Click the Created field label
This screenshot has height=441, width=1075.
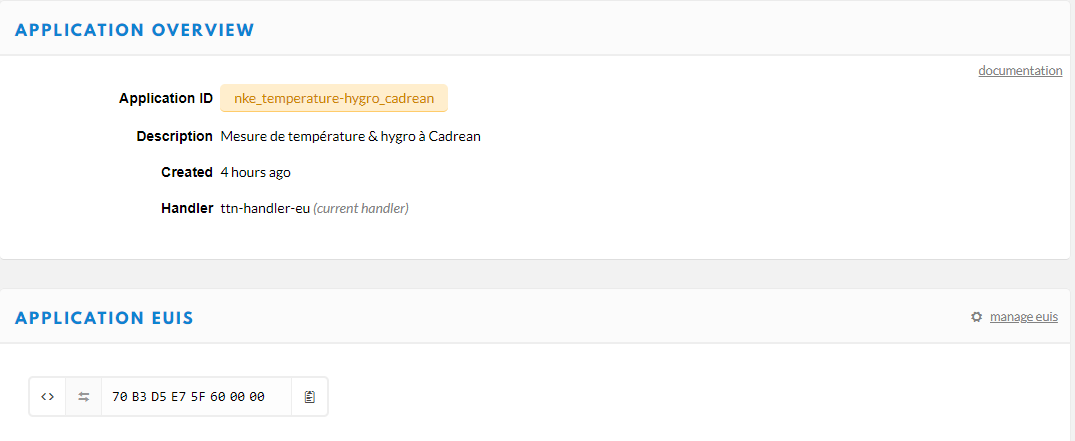187,172
